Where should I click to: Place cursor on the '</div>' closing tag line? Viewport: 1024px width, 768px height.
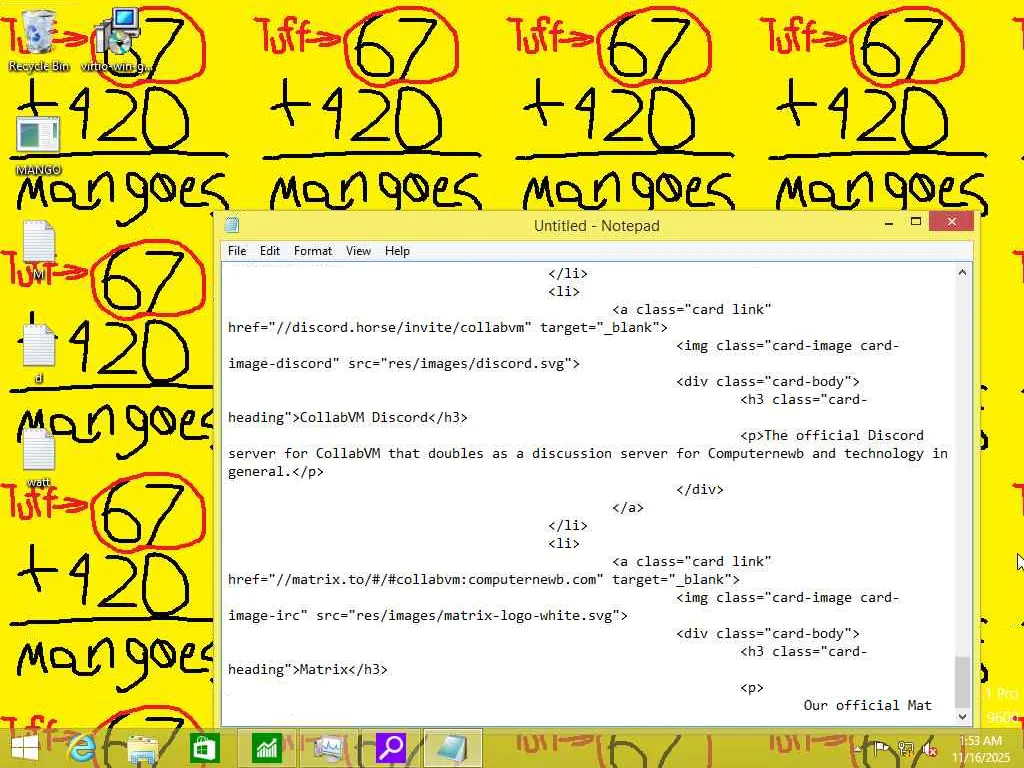tap(700, 489)
